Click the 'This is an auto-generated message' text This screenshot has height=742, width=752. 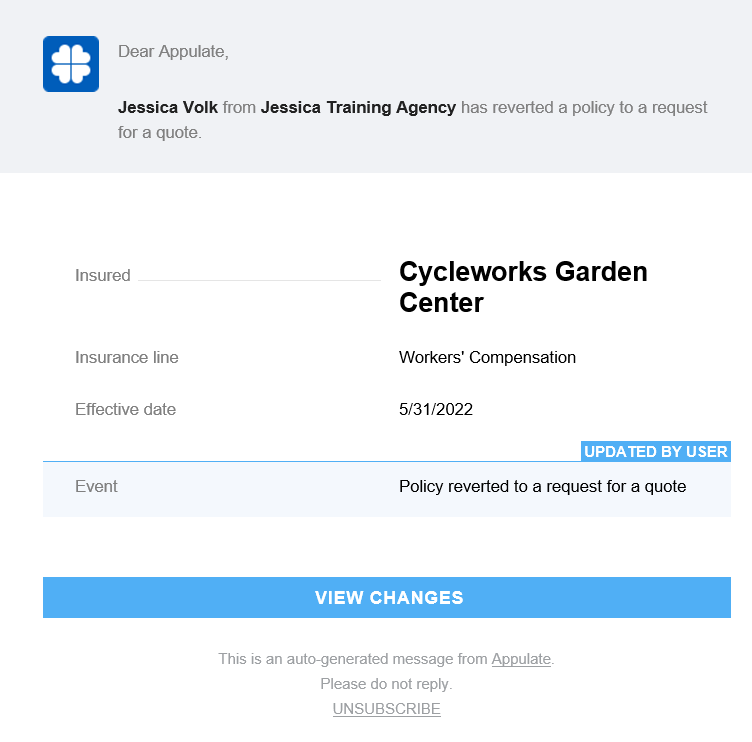point(353,659)
